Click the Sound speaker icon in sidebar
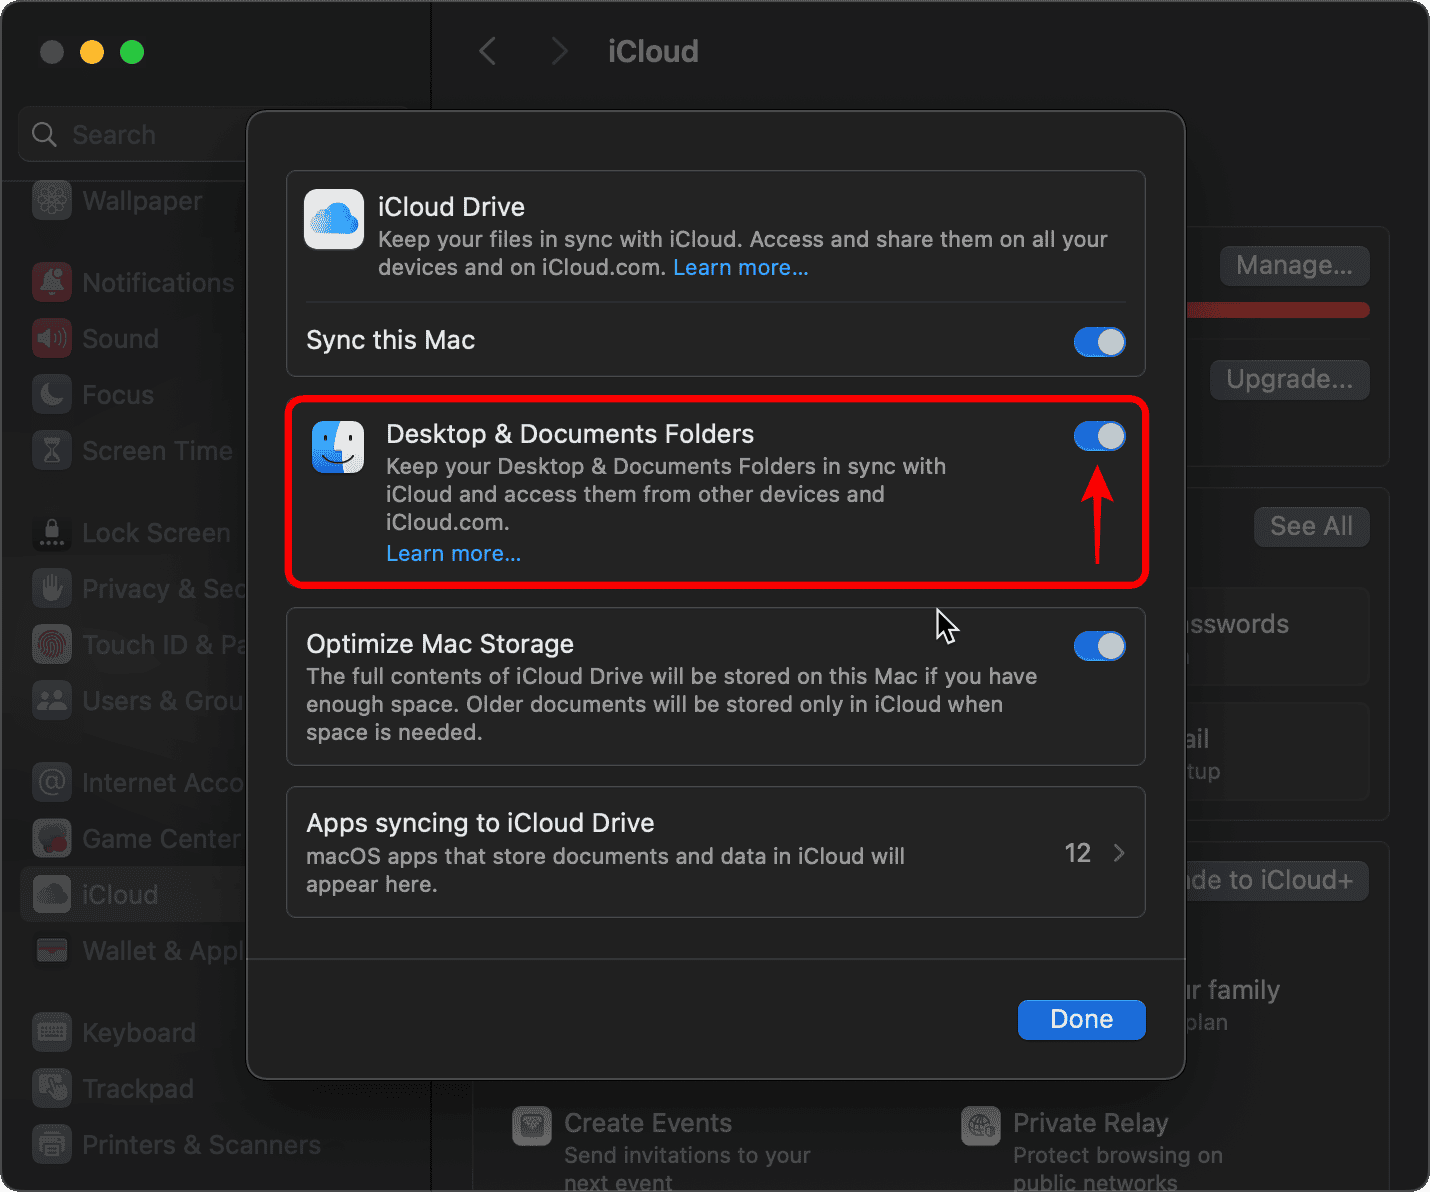 coord(52,339)
